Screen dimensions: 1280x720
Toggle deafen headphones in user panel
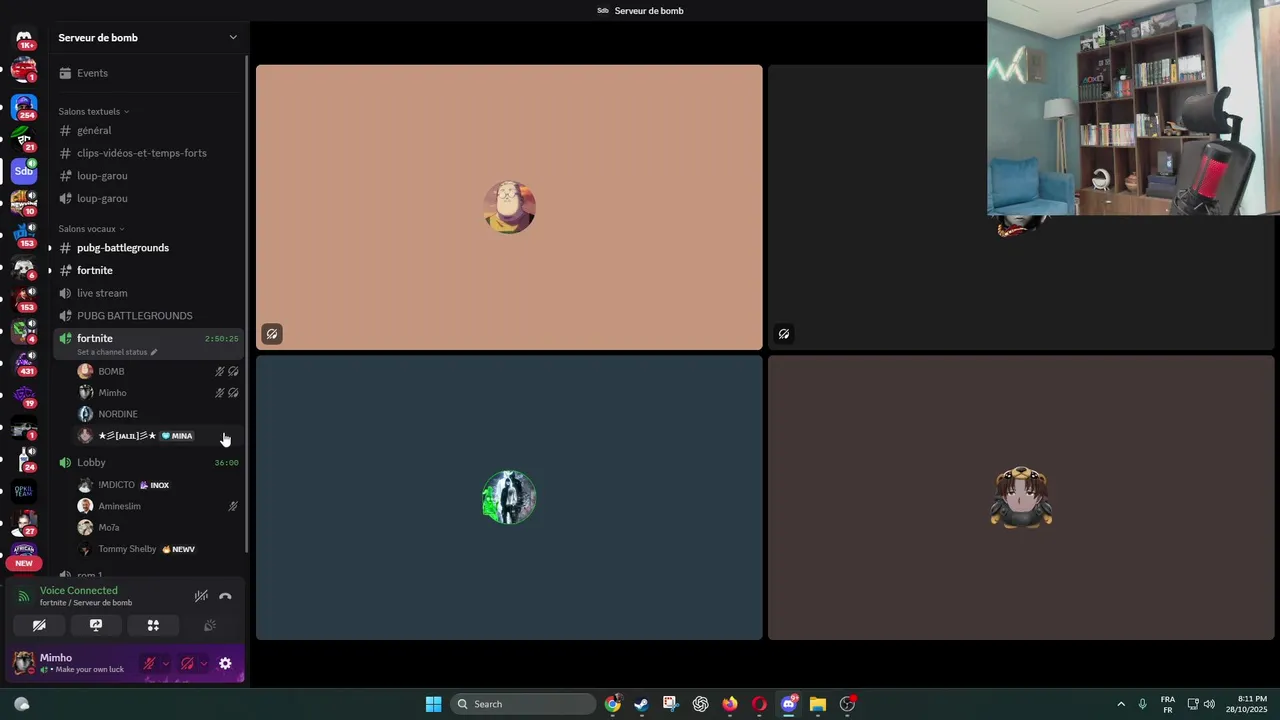tap(187, 663)
